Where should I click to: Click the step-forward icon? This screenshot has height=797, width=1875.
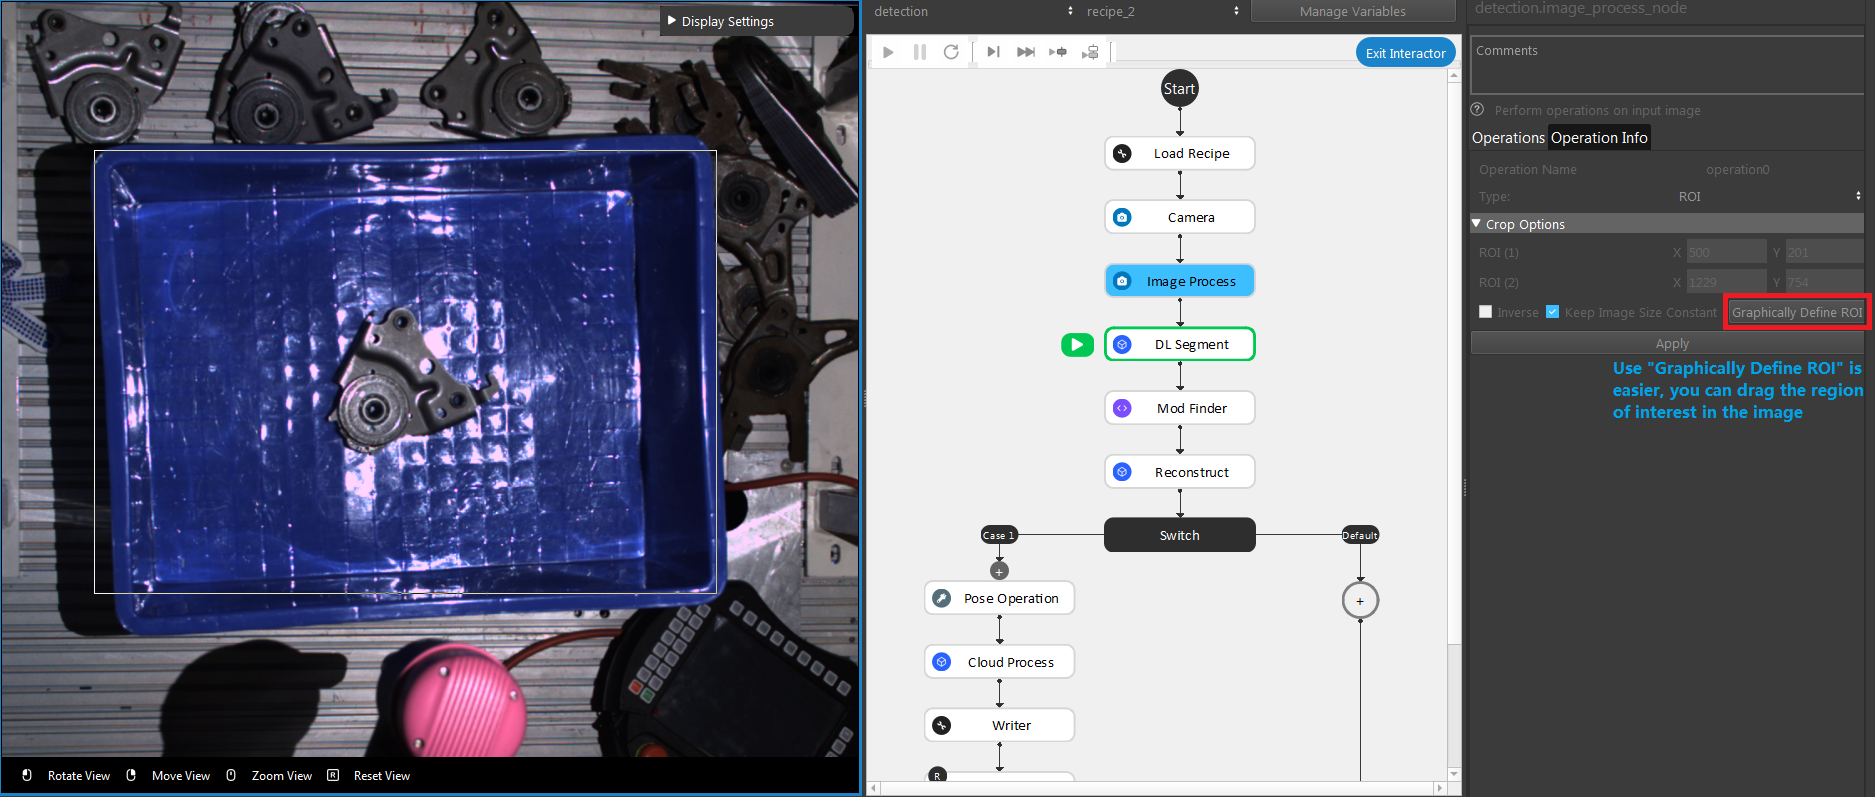[993, 52]
